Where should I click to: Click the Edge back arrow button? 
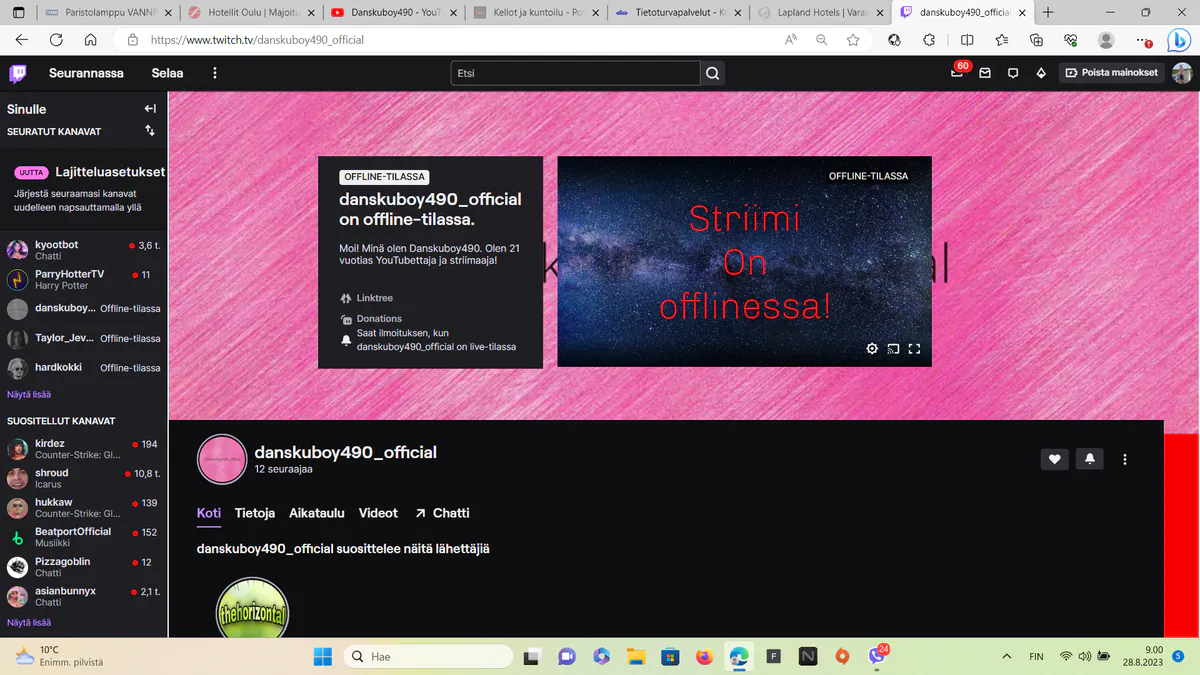pos(22,40)
